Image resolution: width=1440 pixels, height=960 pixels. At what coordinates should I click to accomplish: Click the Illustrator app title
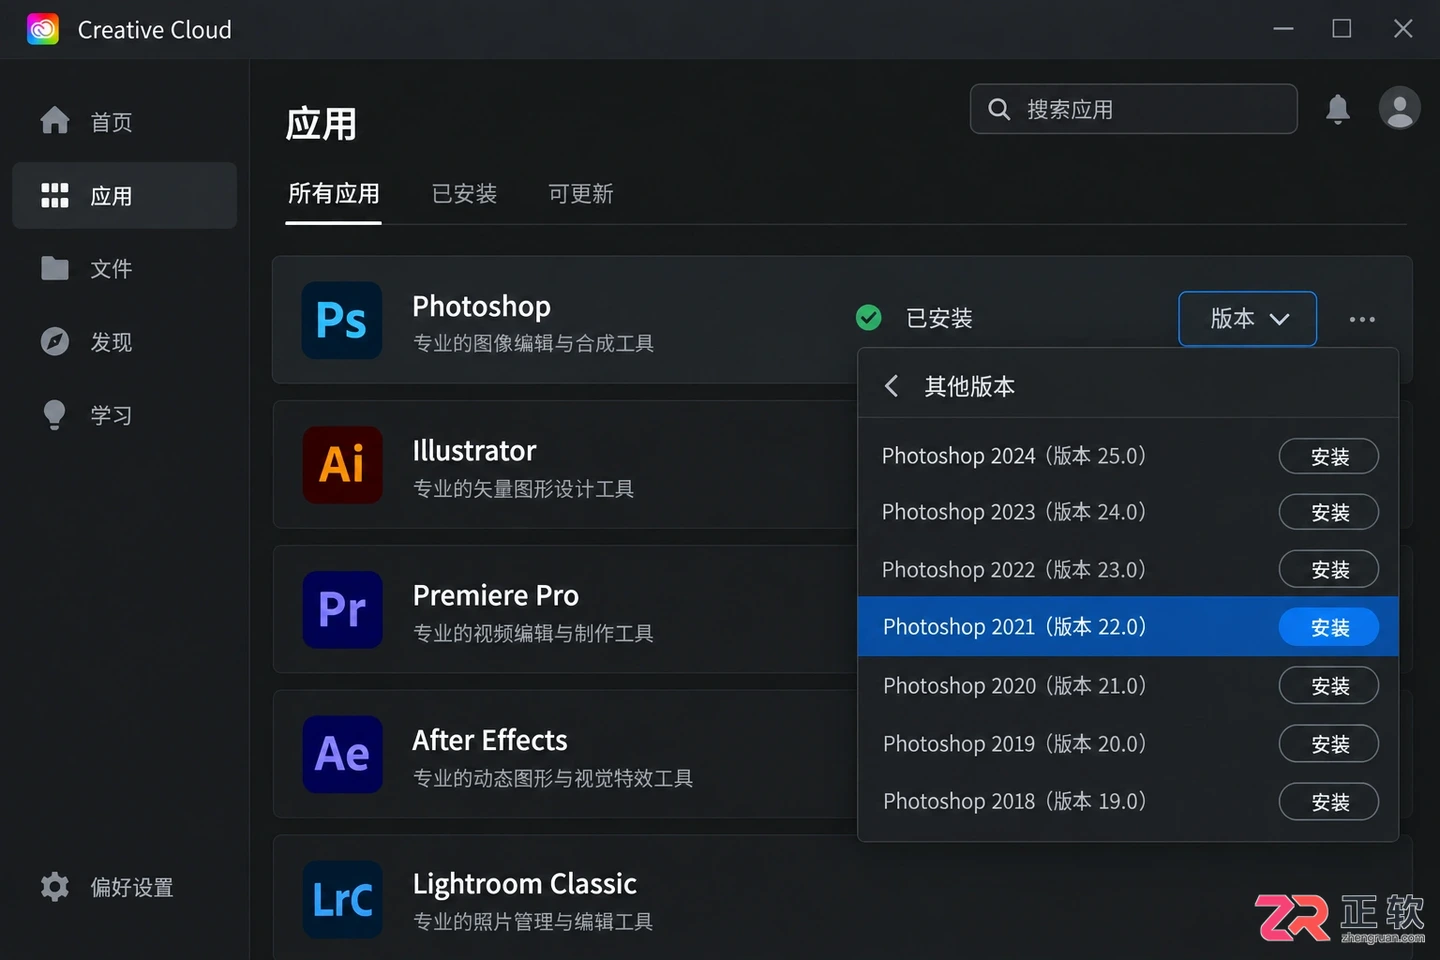474,451
